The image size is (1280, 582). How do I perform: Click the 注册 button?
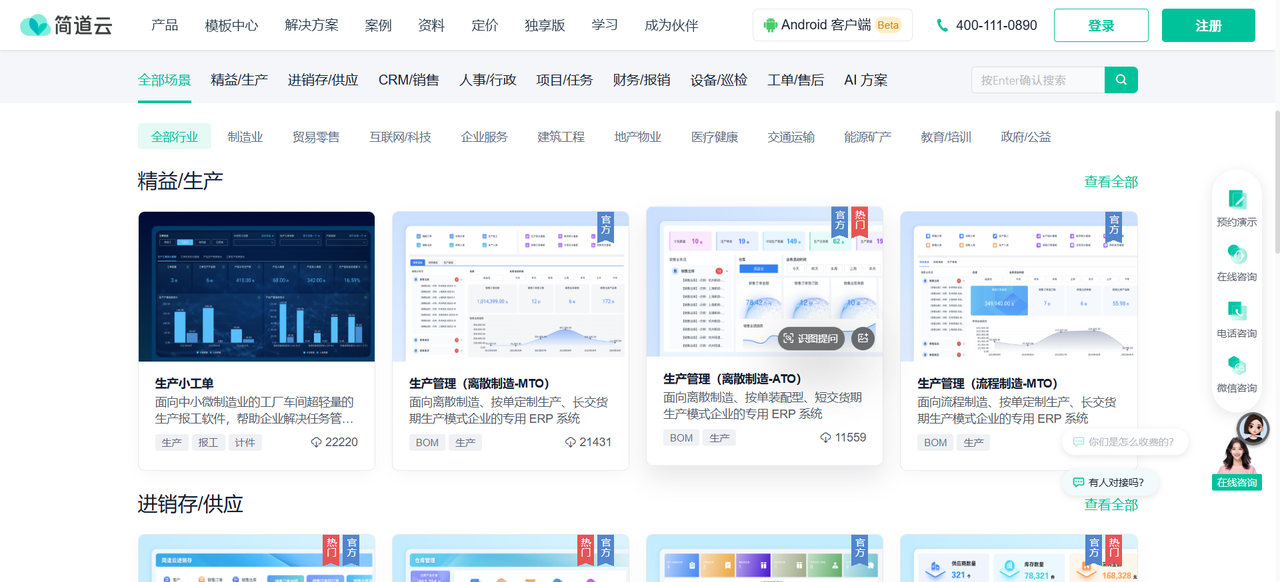(x=1208, y=25)
